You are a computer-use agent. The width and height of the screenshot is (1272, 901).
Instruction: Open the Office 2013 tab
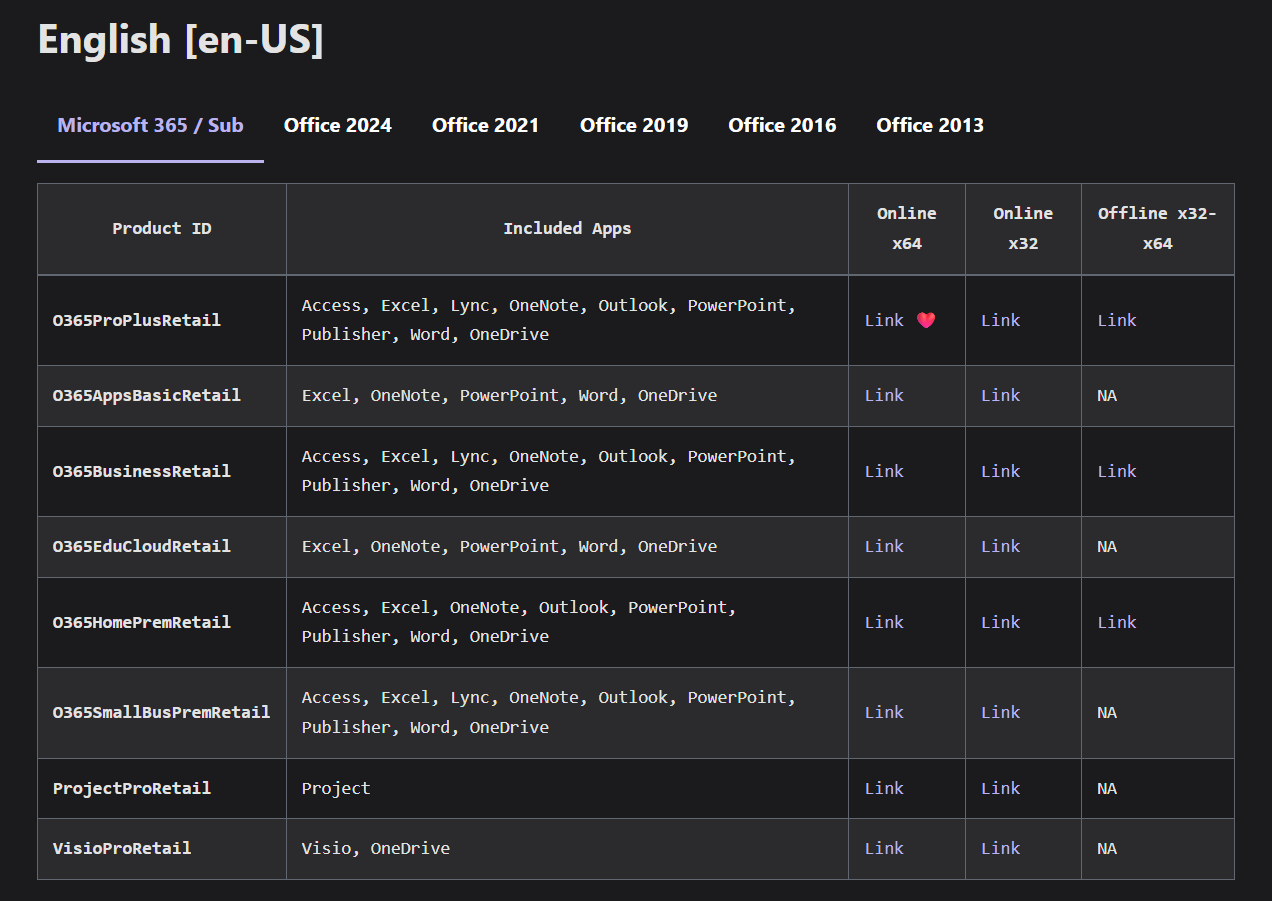(x=930, y=125)
